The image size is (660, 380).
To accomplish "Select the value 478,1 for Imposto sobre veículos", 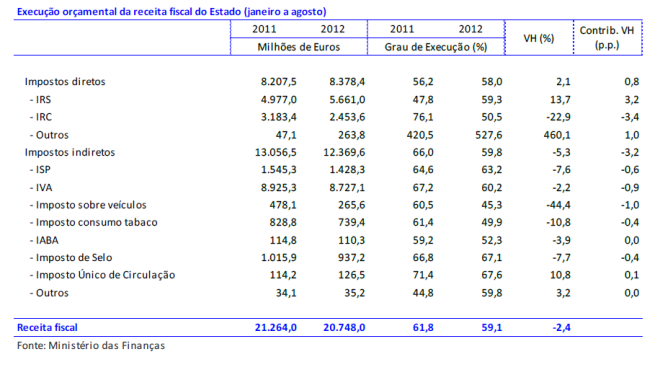I will point(283,205).
